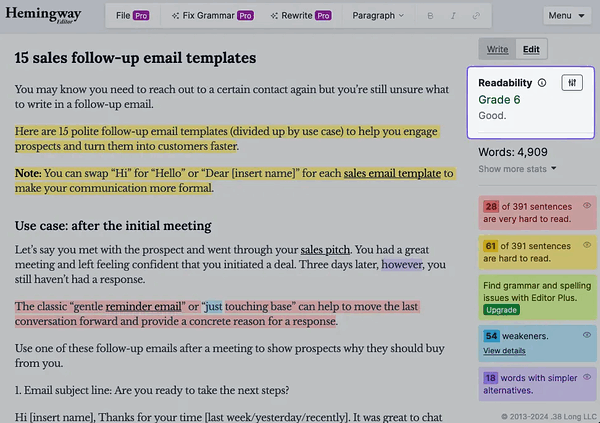
Task: Open the File Pro menu
Action: pos(132,16)
